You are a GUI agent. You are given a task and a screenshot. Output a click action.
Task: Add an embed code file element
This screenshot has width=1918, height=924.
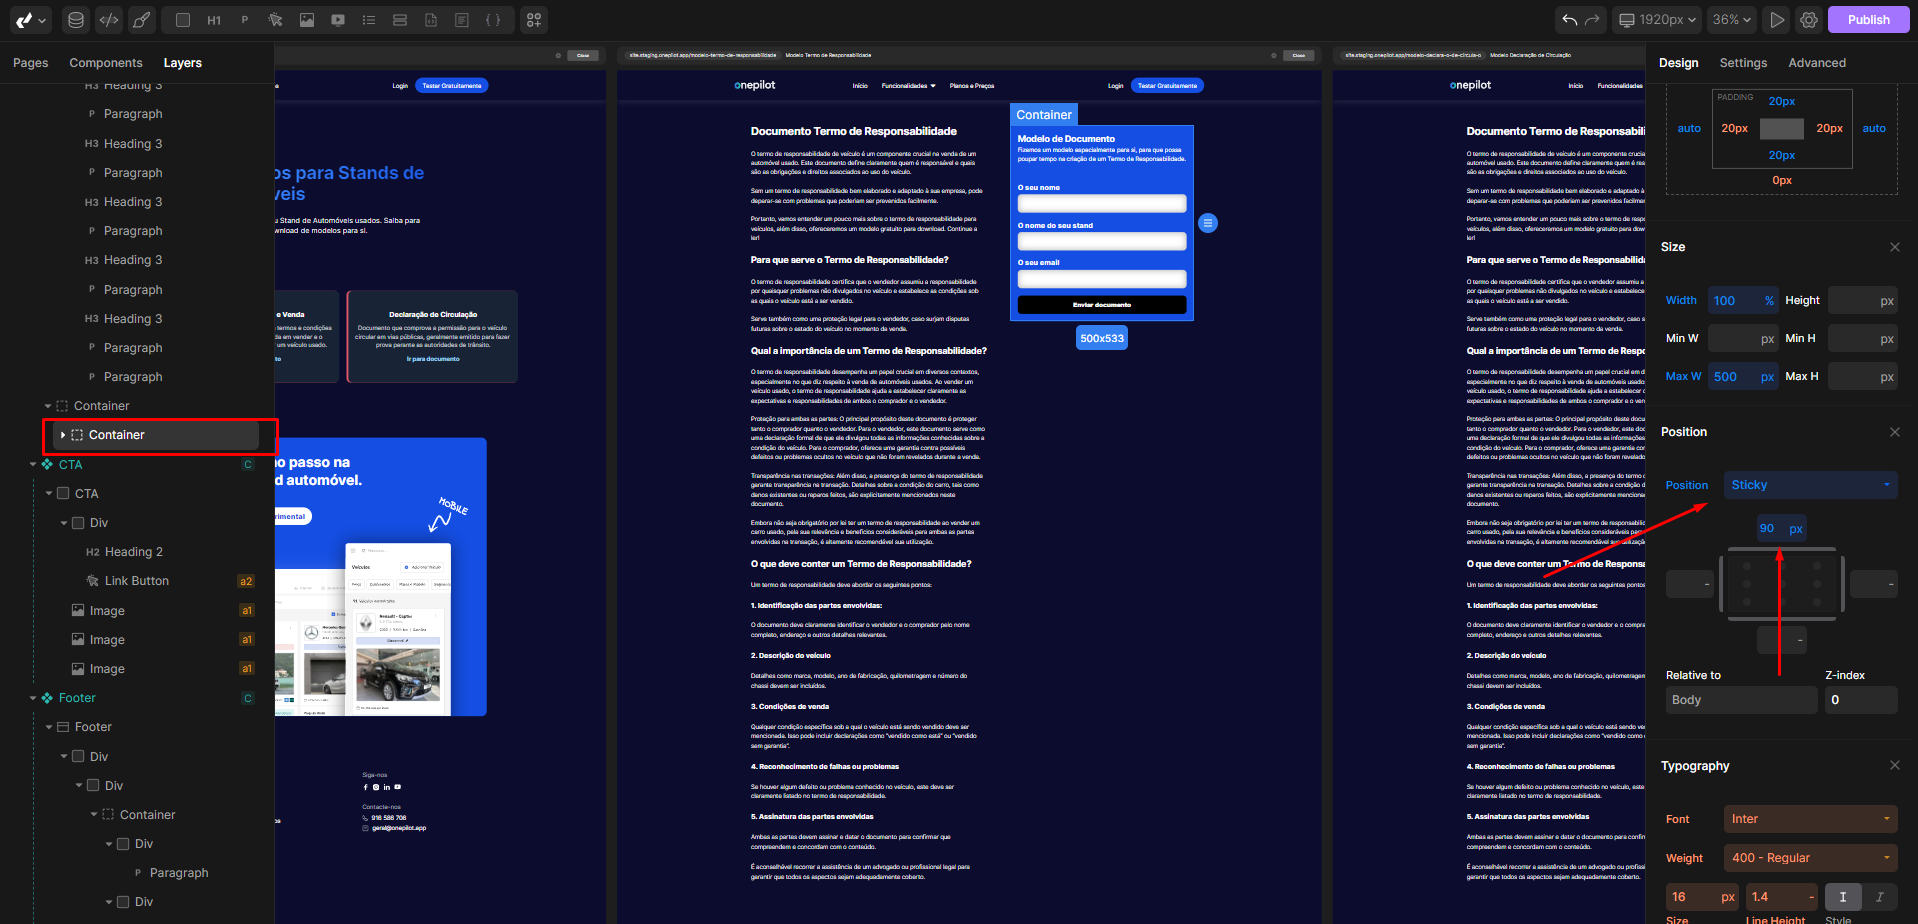tap(431, 20)
